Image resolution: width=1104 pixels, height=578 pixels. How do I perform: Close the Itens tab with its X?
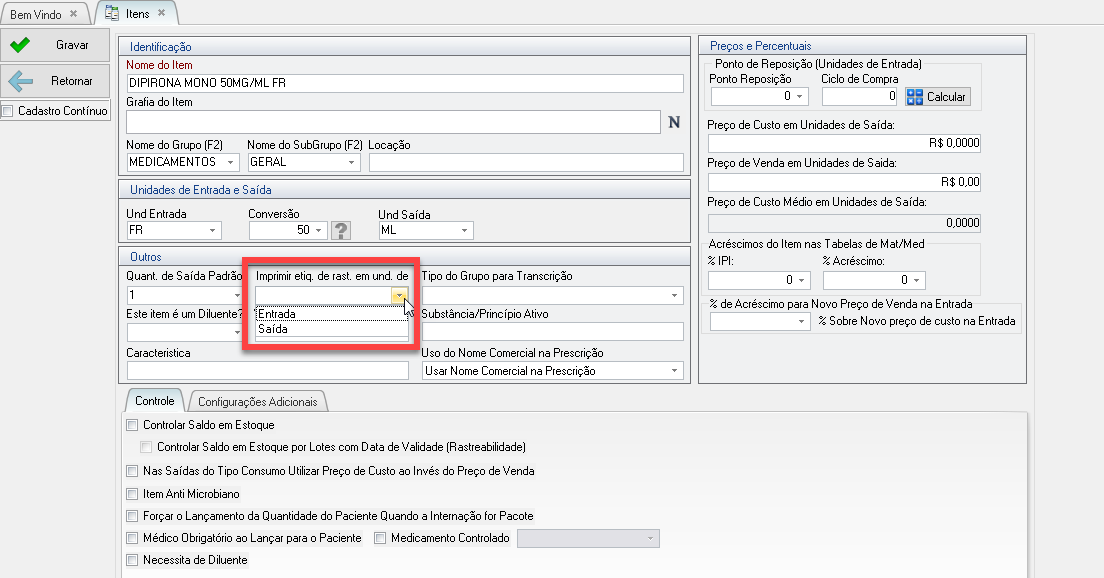162,14
